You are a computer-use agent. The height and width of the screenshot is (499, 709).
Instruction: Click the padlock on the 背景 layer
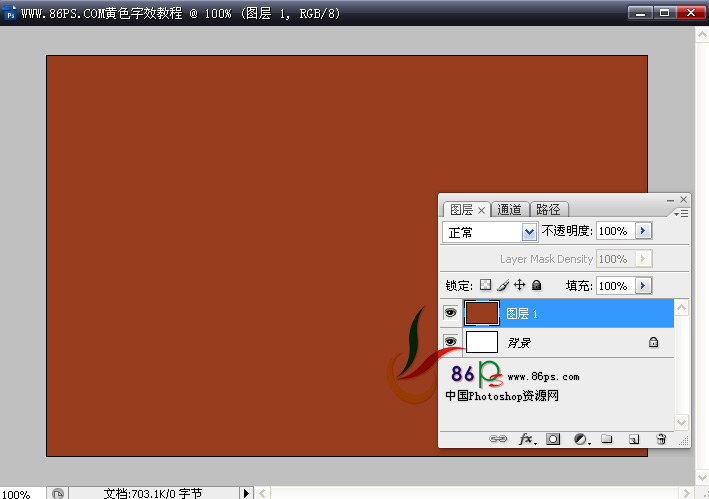pos(653,342)
